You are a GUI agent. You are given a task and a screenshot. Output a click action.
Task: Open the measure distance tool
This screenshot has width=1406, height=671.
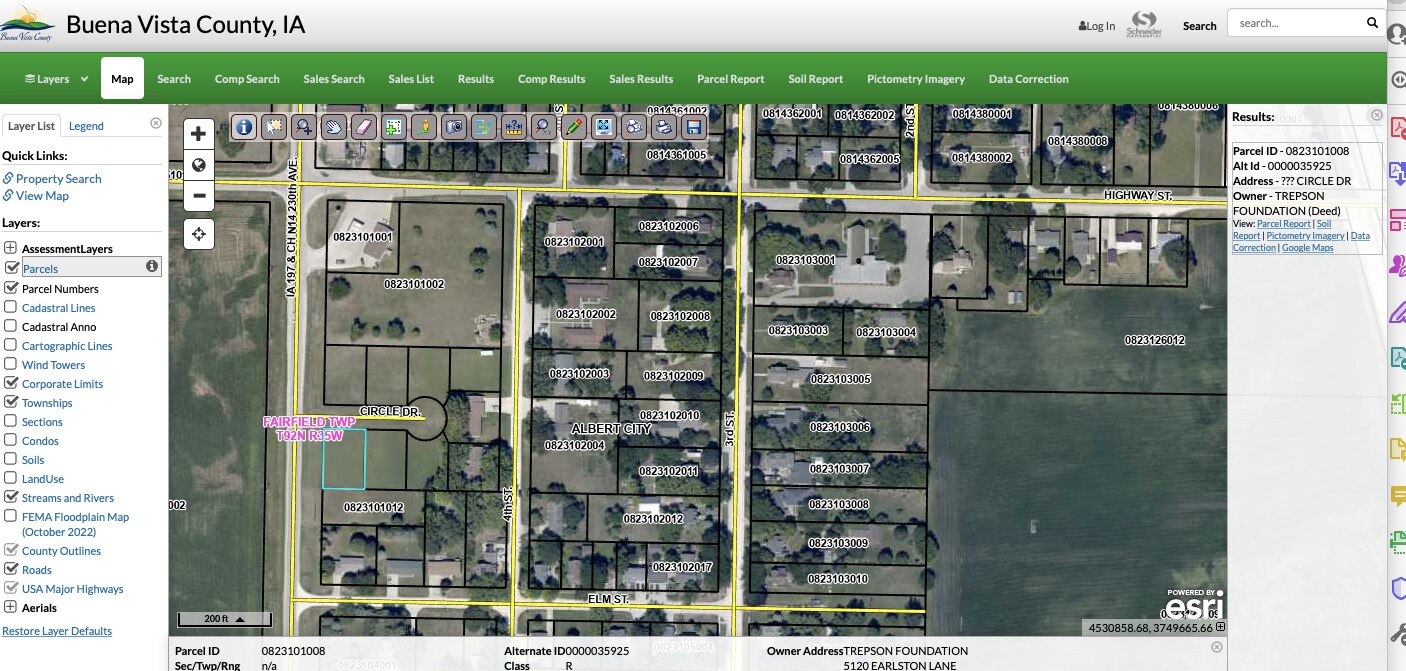click(516, 127)
